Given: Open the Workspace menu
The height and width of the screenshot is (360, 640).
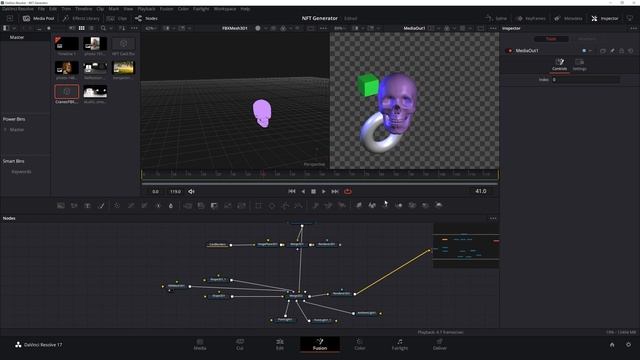Looking at the screenshot, I should point(225,9).
